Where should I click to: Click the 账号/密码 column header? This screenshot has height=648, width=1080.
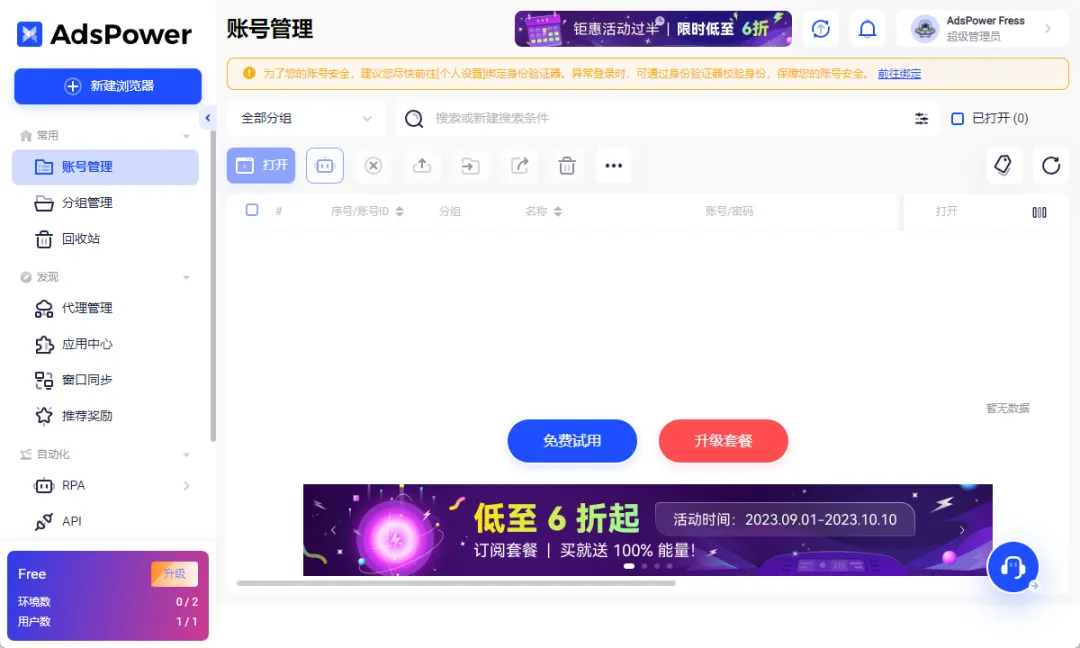click(x=729, y=211)
